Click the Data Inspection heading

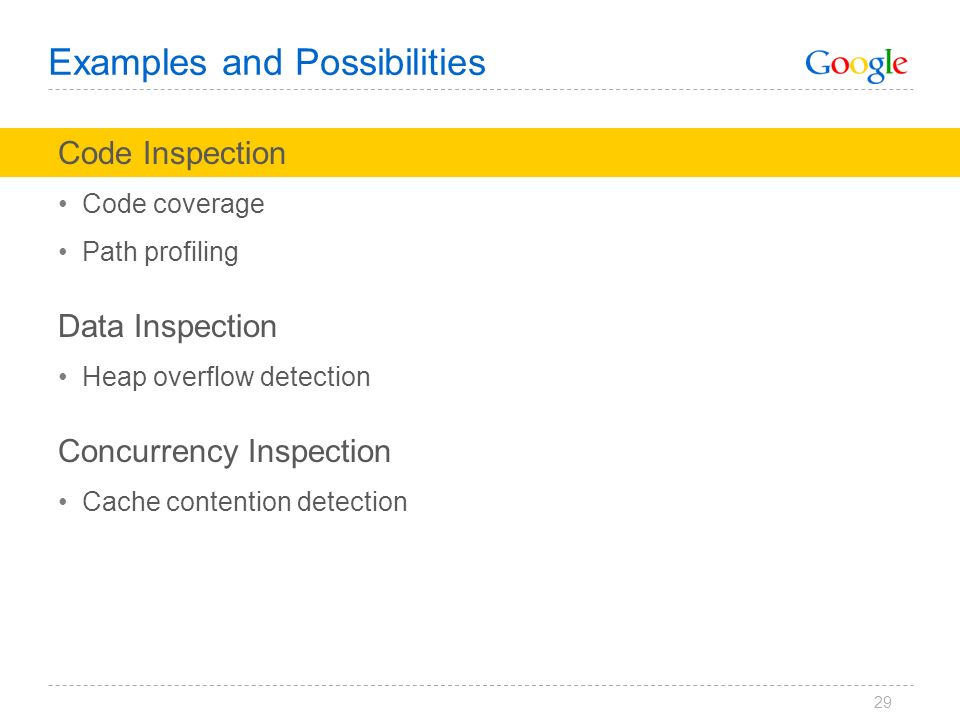(167, 326)
